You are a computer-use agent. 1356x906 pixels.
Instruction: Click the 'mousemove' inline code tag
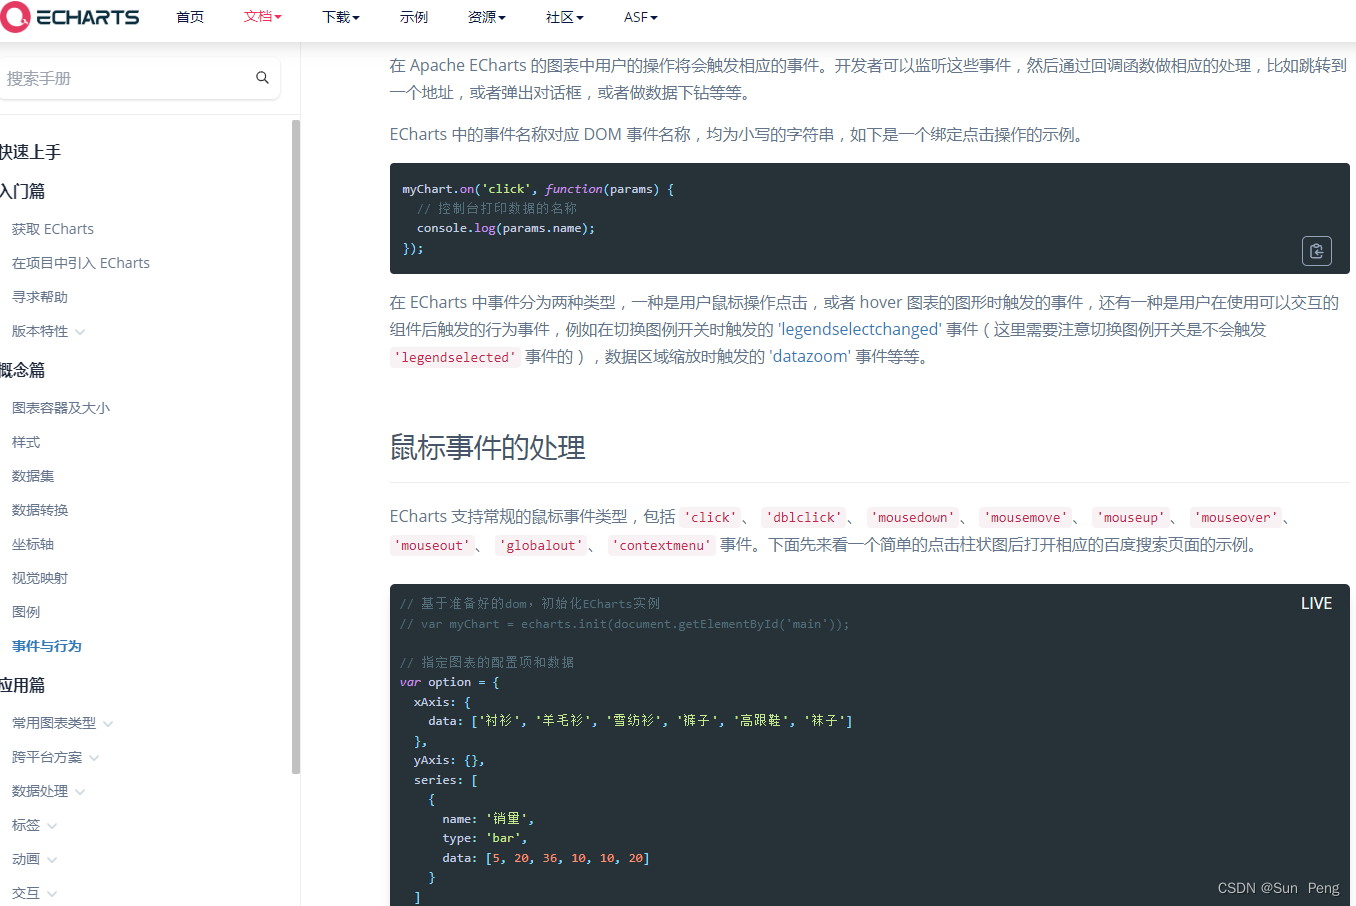pyautogui.click(x=1026, y=517)
